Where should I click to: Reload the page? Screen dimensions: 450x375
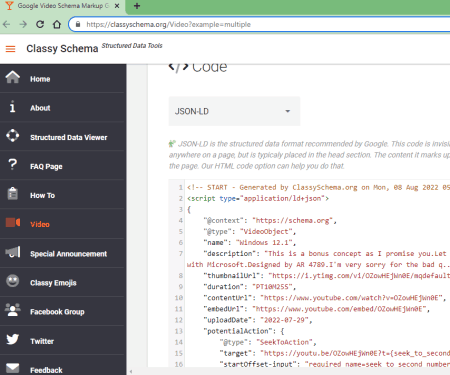click(x=40, y=24)
